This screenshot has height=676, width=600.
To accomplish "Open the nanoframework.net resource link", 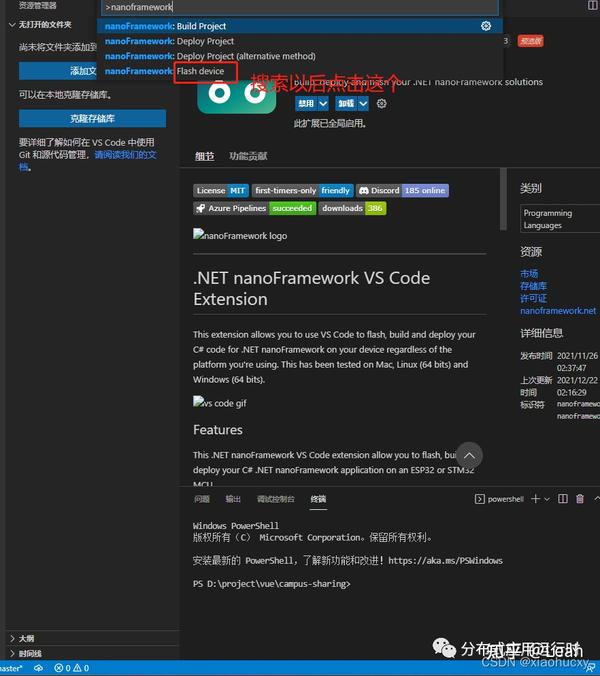I will [x=558, y=310].
